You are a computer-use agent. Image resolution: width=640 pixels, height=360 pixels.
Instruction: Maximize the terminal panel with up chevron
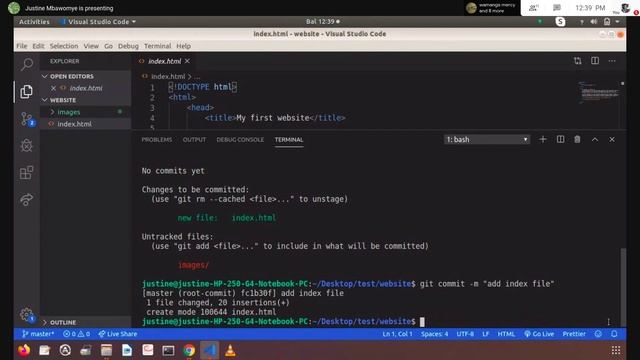(595, 140)
